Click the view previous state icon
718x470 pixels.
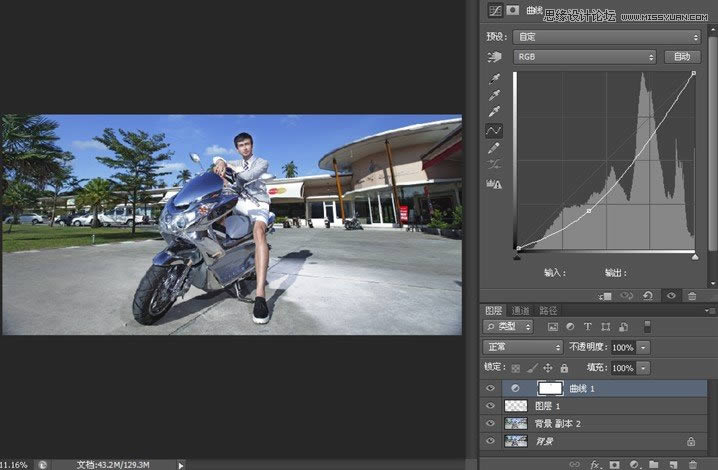(x=626, y=296)
